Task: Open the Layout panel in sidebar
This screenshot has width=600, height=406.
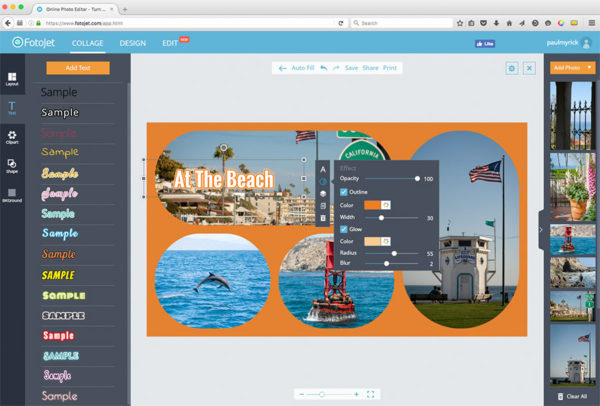Action: [x=12, y=79]
